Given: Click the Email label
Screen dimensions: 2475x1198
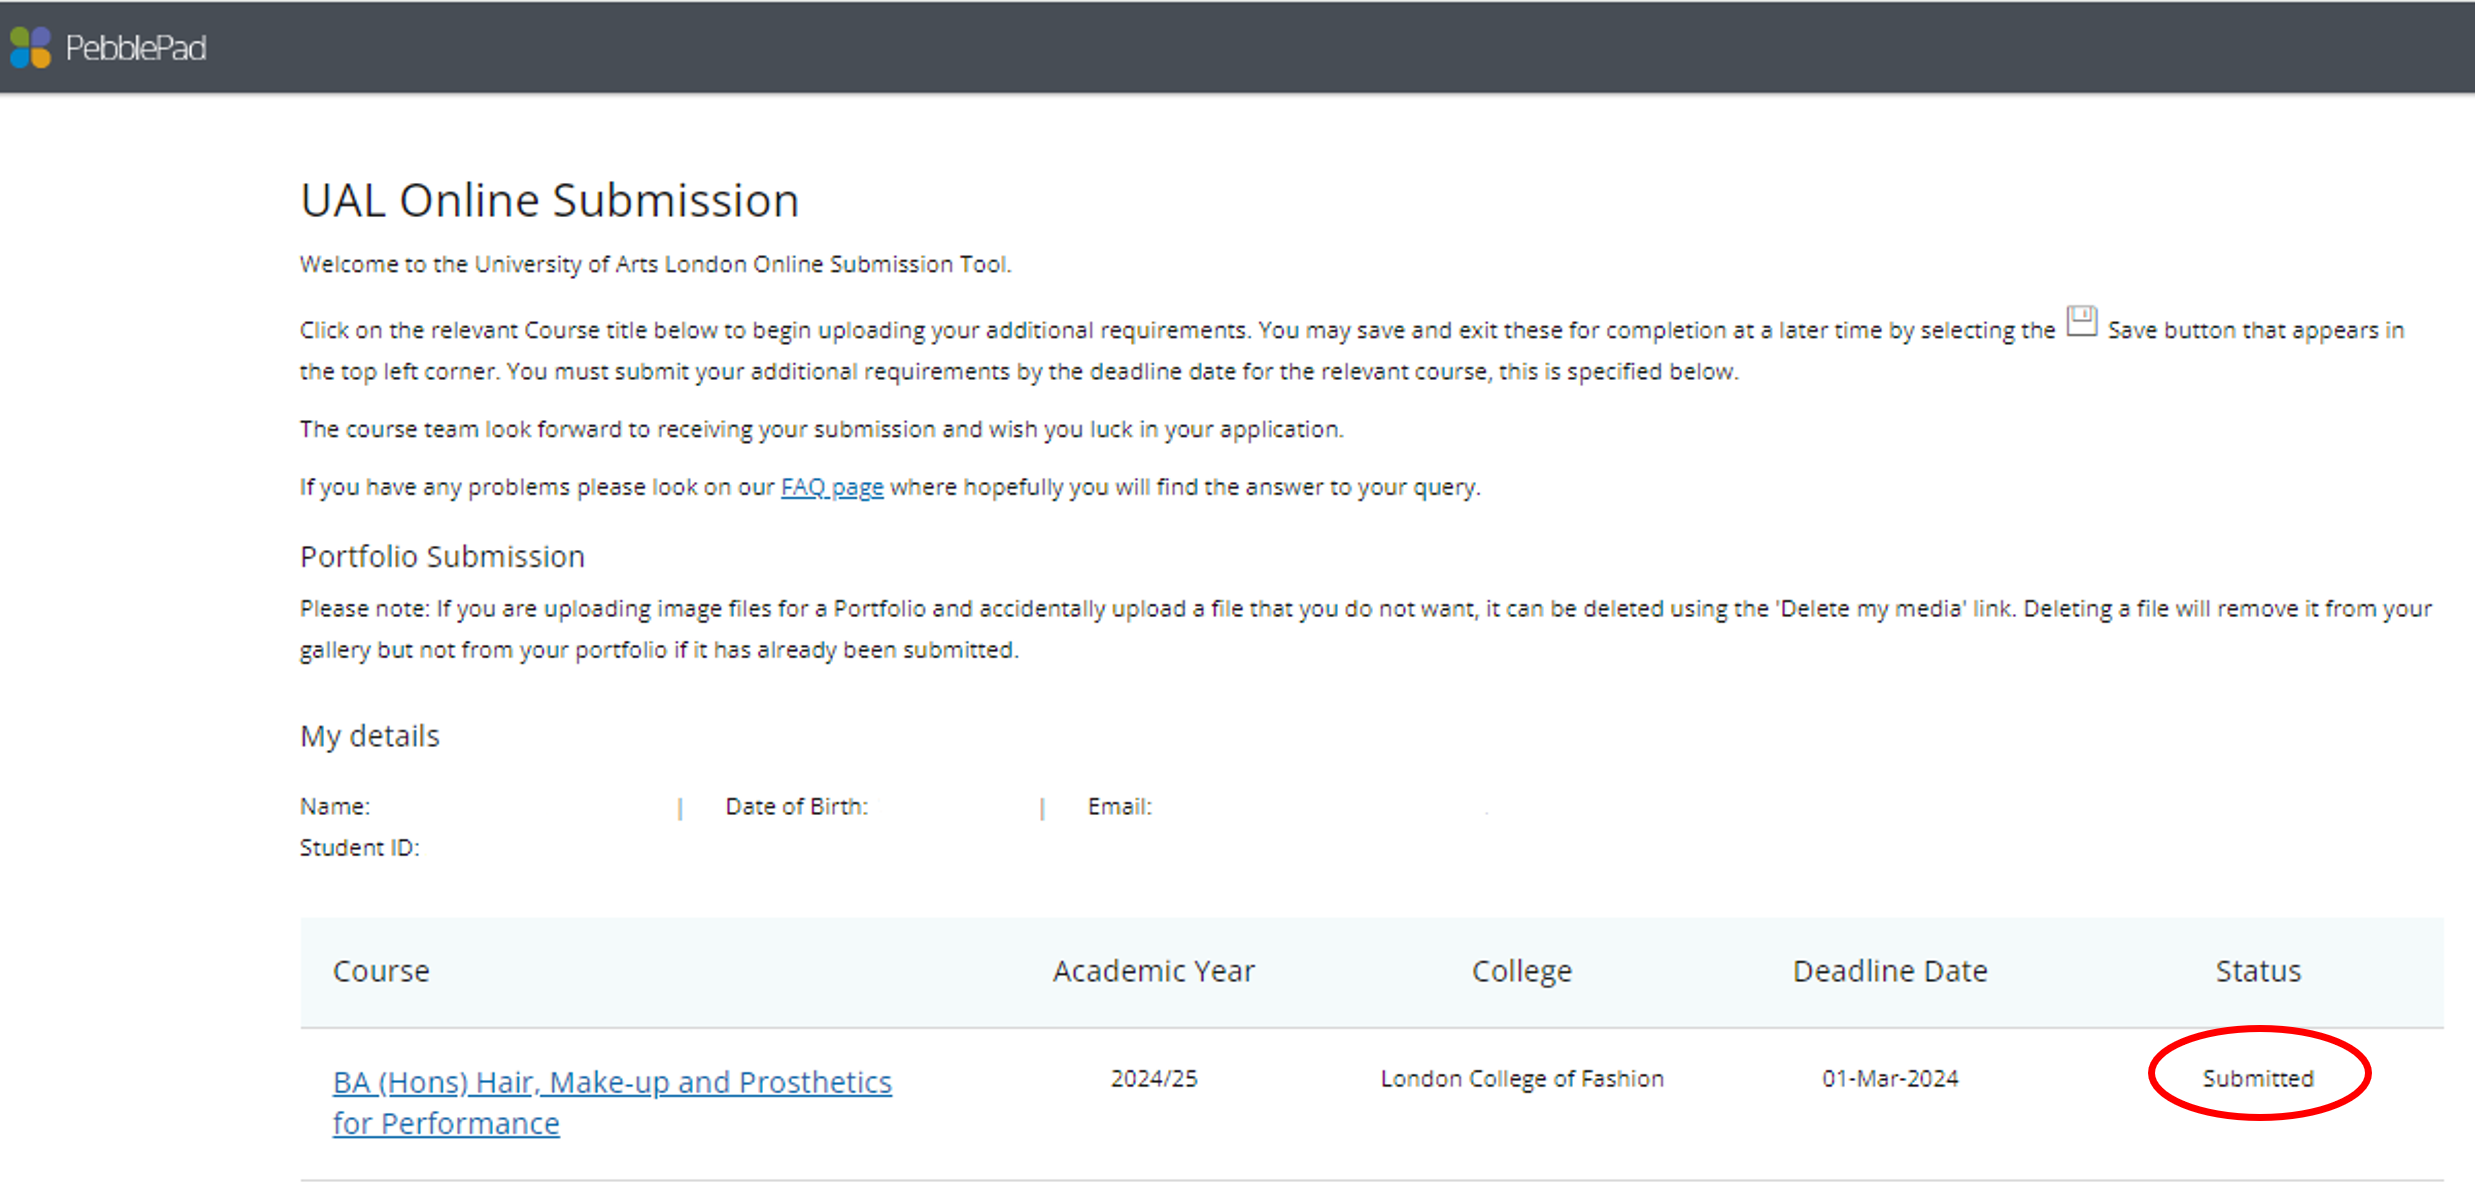Looking at the screenshot, I should pyautogui.click(x=1119, y=807).
